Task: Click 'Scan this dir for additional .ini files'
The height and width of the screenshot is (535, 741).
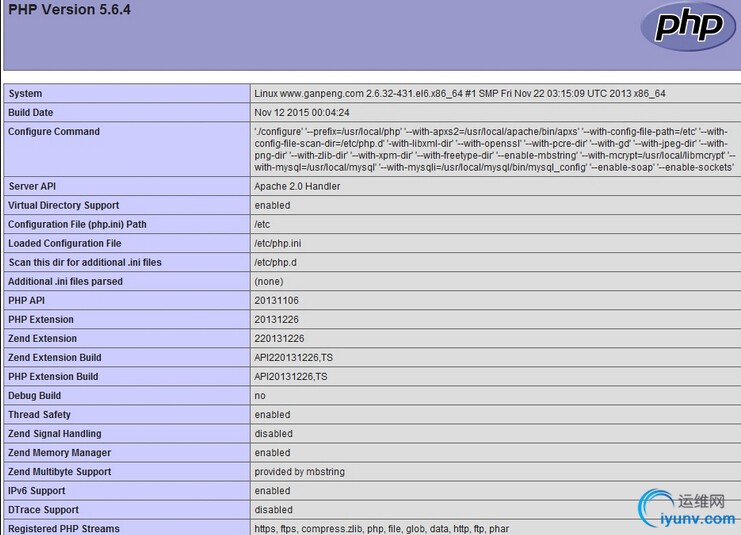Action: point(85,262)
